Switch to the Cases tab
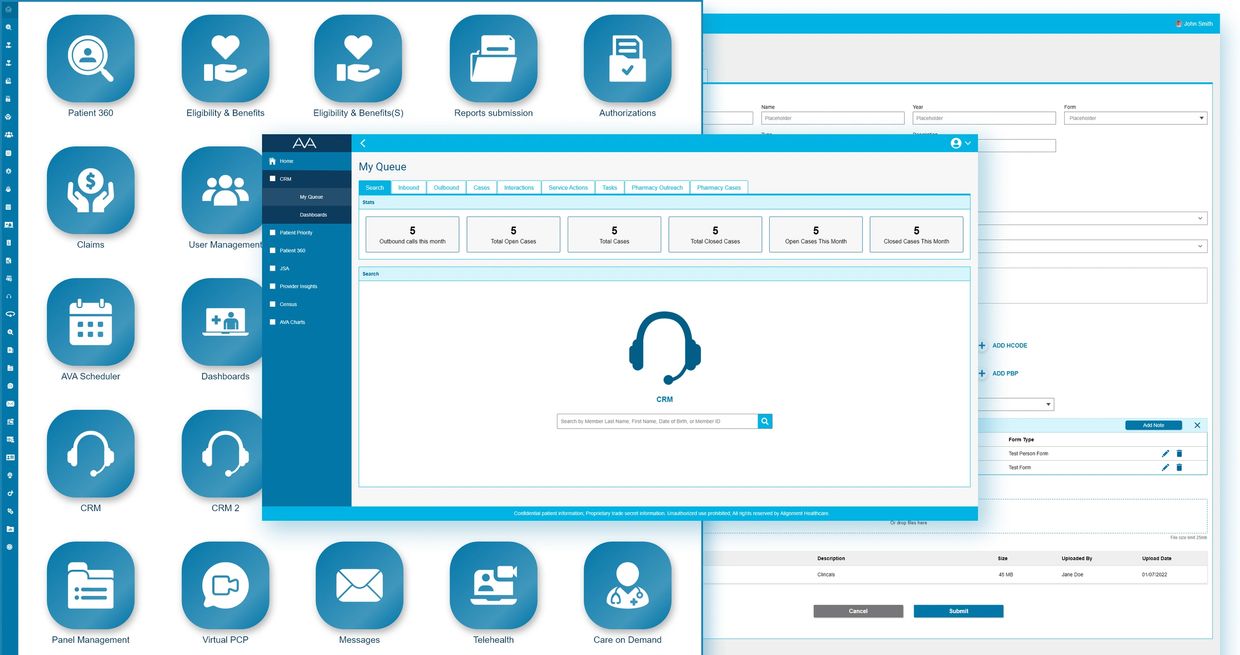This screenshot has height=655, width=1240. point(481,188)
